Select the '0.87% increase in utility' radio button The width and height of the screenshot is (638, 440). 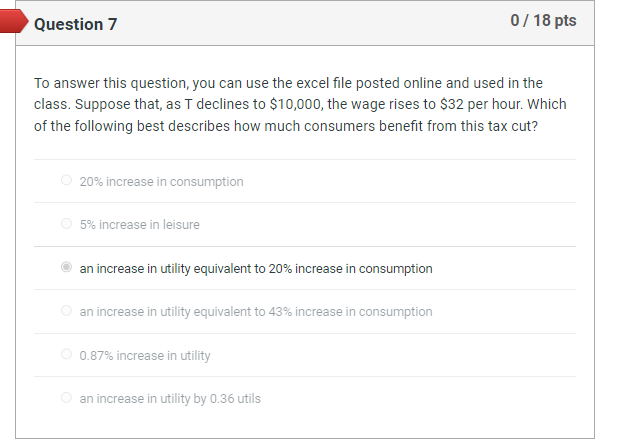(66, 355)
